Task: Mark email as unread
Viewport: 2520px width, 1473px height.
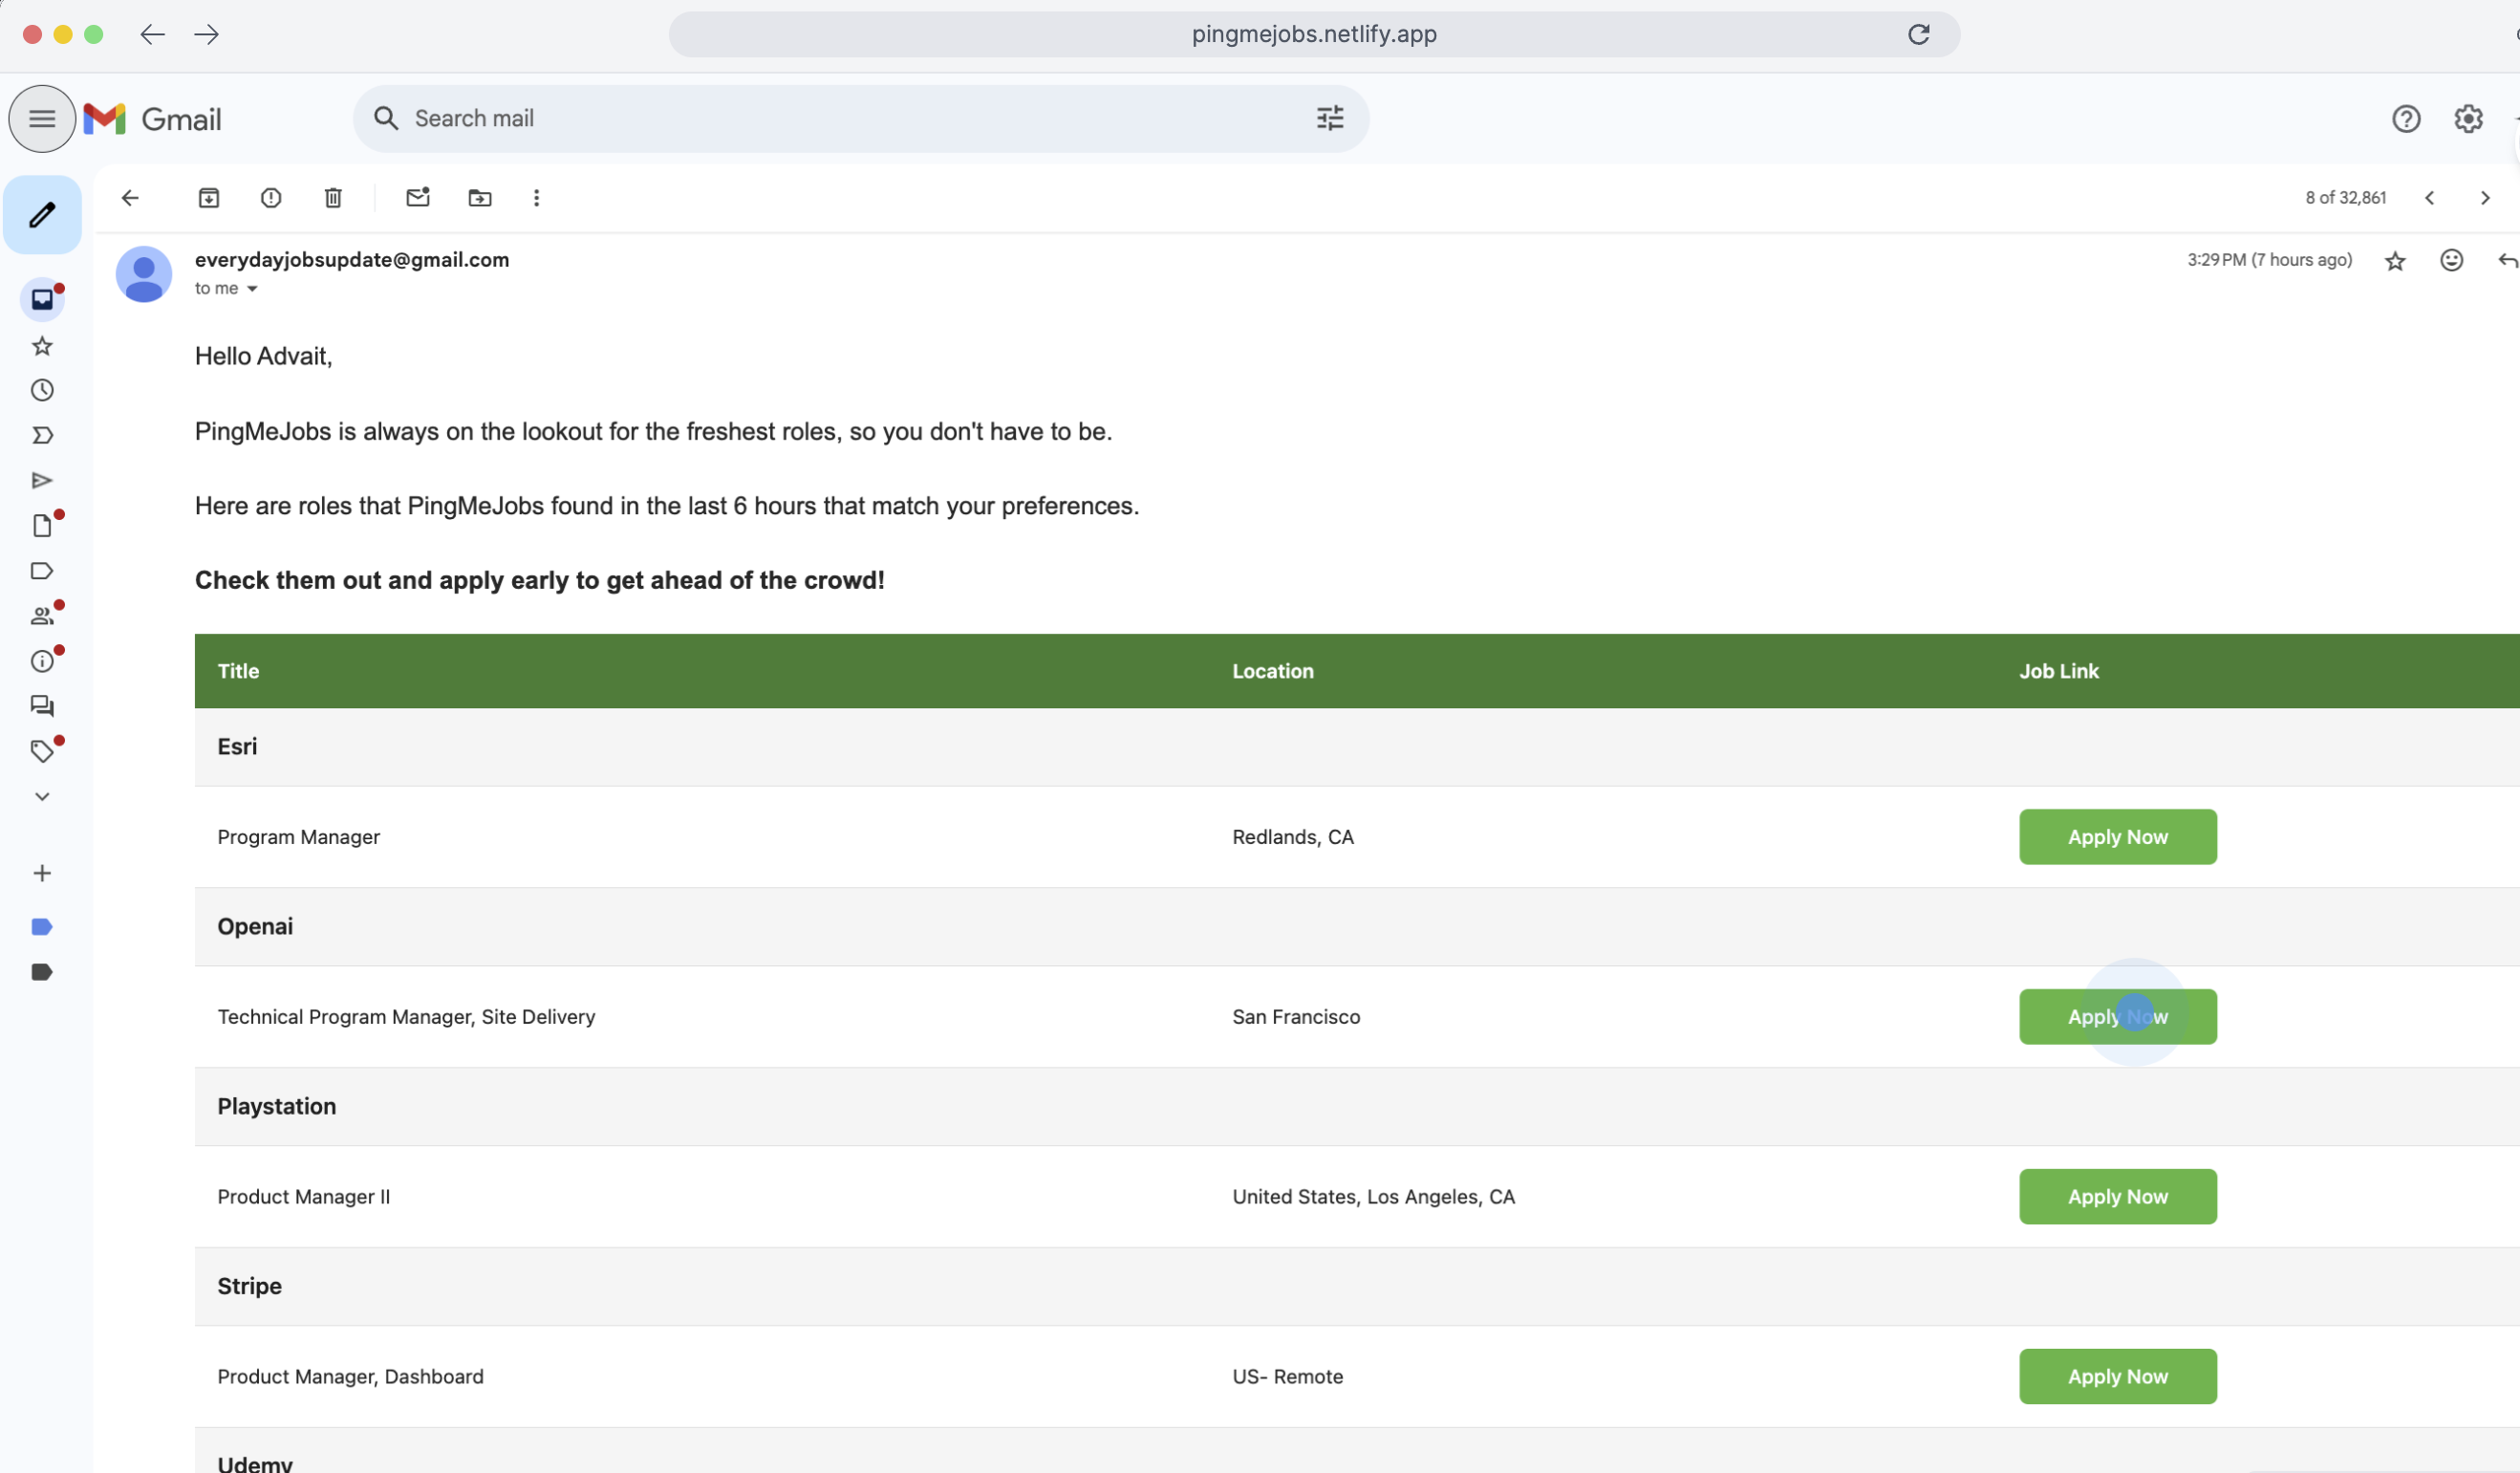Action: point(418,198)
